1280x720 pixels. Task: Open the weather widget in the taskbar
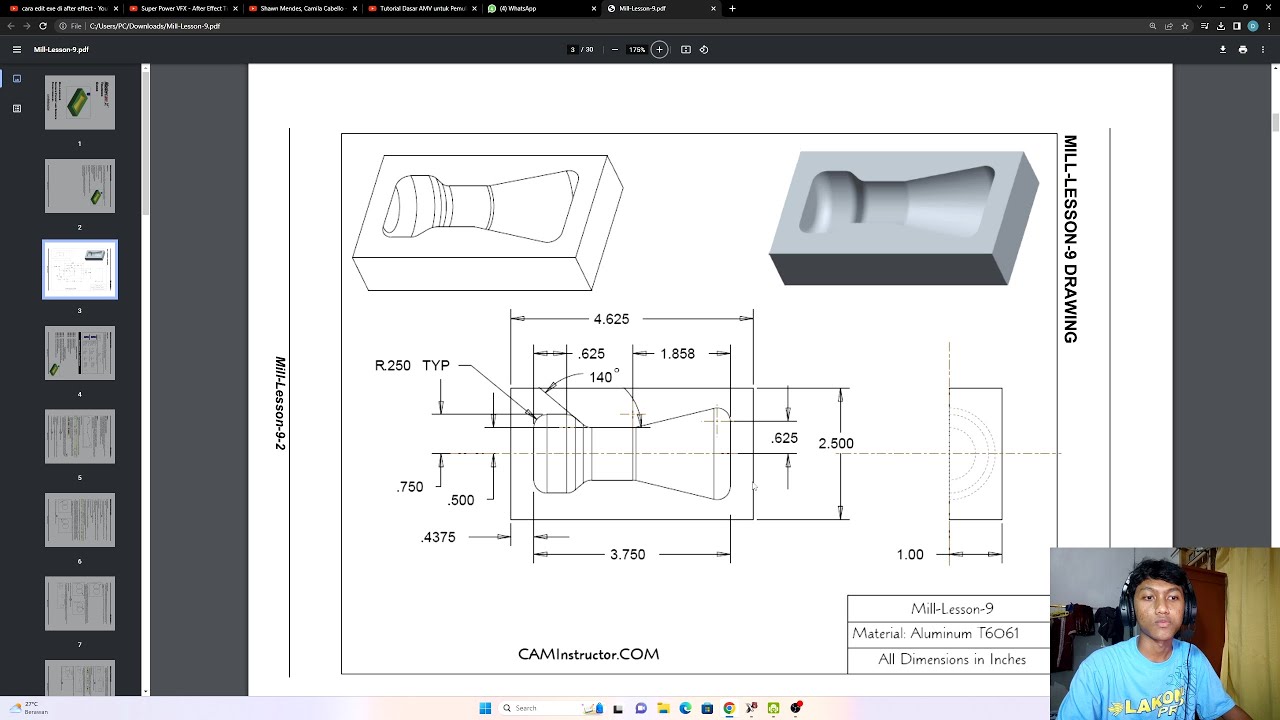point(28,708)
